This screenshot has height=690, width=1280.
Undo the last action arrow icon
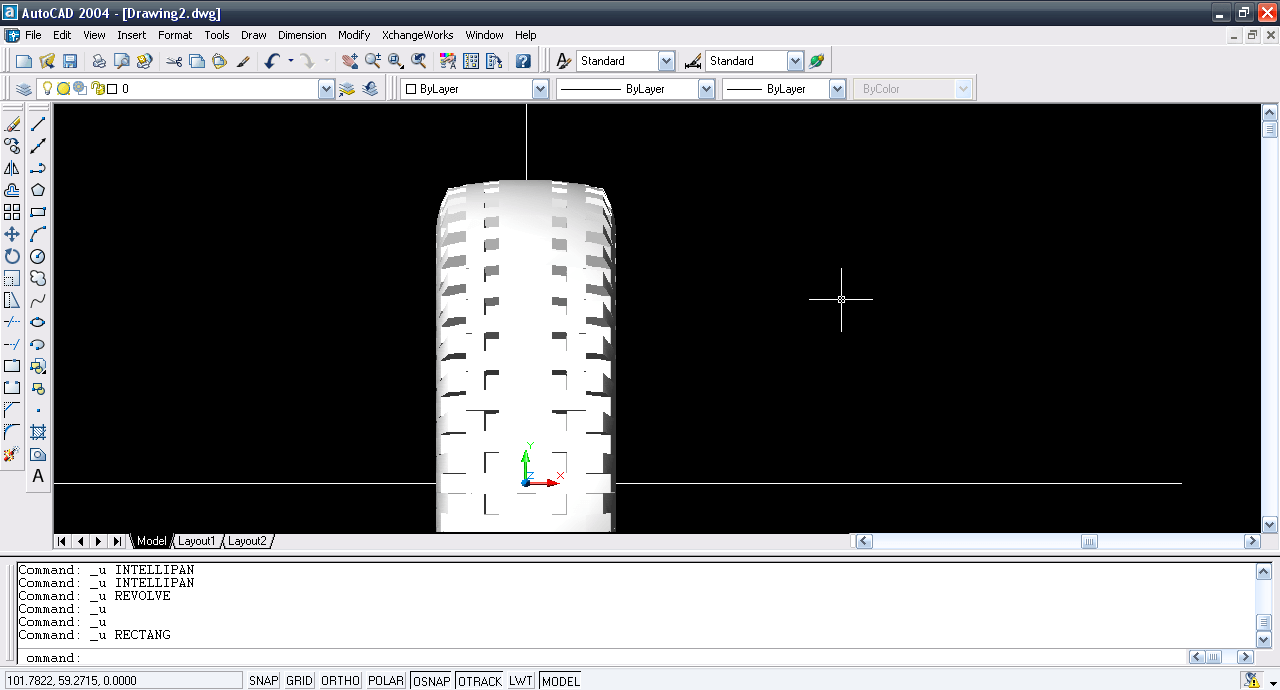click(272, 61)
